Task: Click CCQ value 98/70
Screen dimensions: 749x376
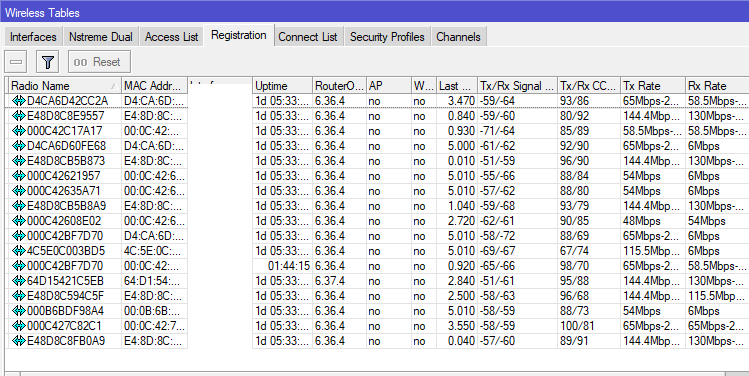Action: (x=575, y=266)
